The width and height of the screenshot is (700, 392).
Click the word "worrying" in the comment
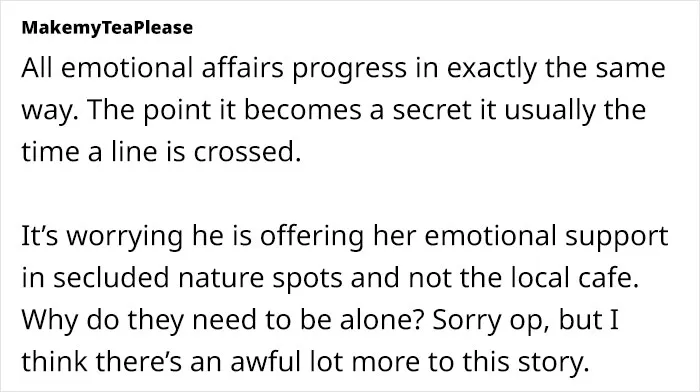point(125,237)
